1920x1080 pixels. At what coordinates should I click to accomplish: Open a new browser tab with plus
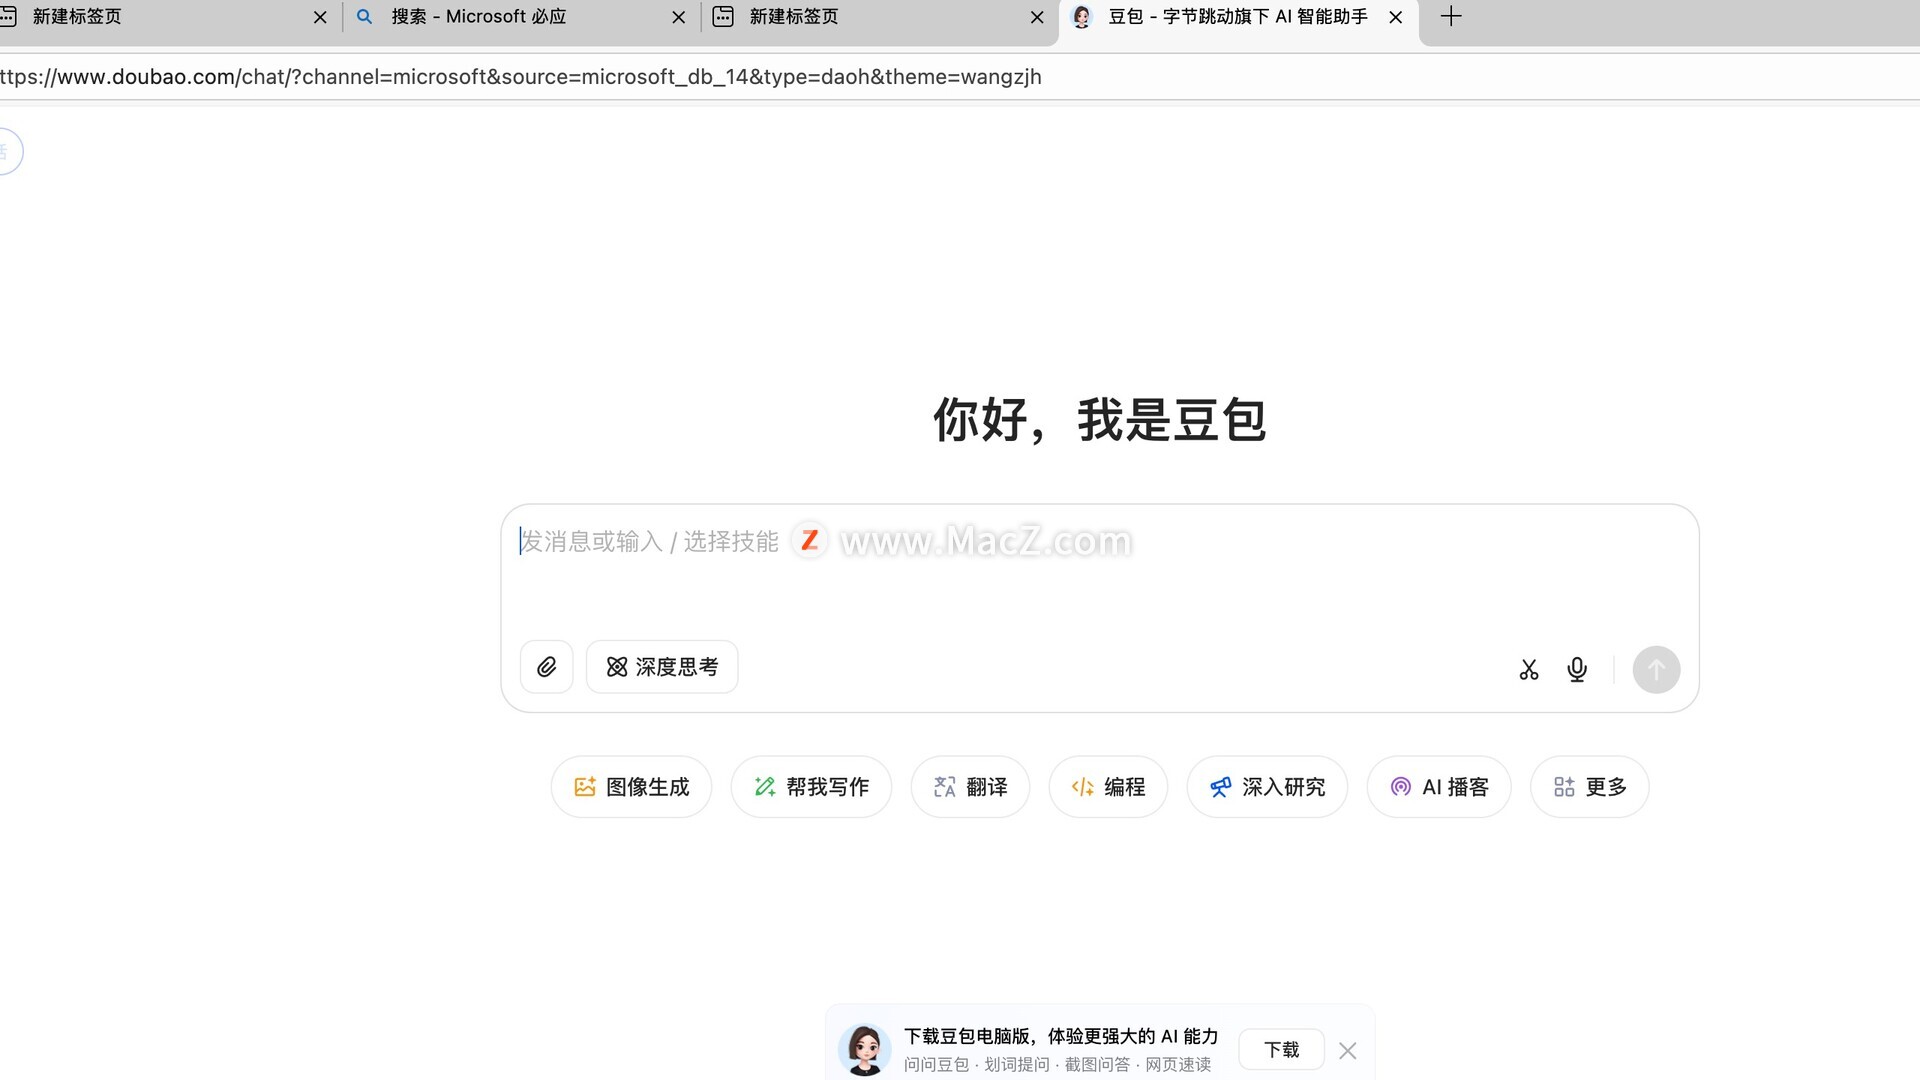1451,17
